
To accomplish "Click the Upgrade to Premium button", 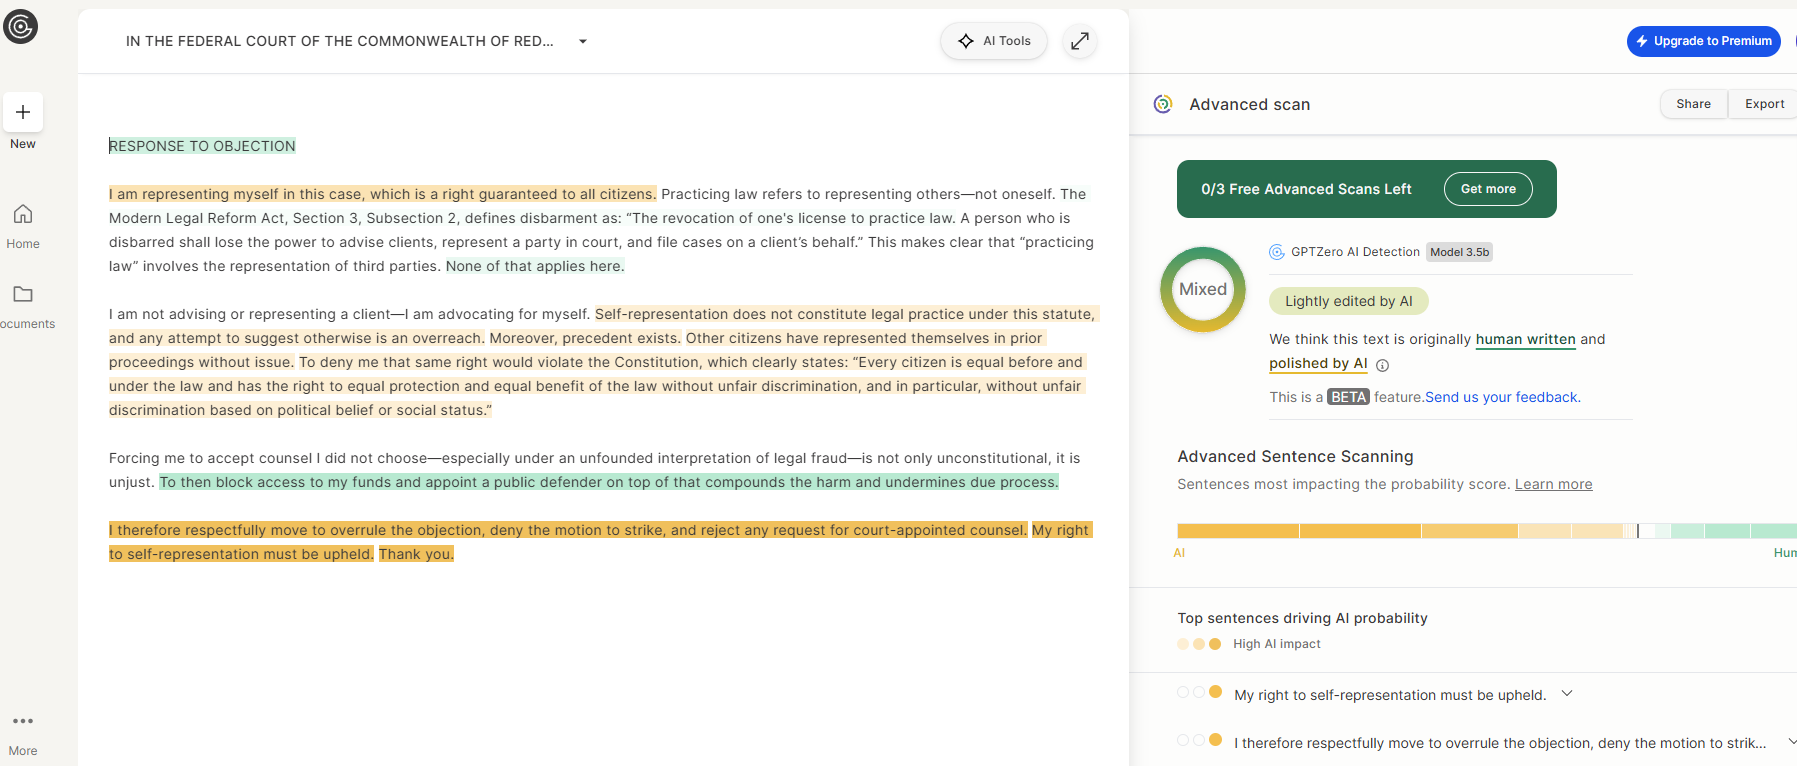I will click(x=1703, y=41).
